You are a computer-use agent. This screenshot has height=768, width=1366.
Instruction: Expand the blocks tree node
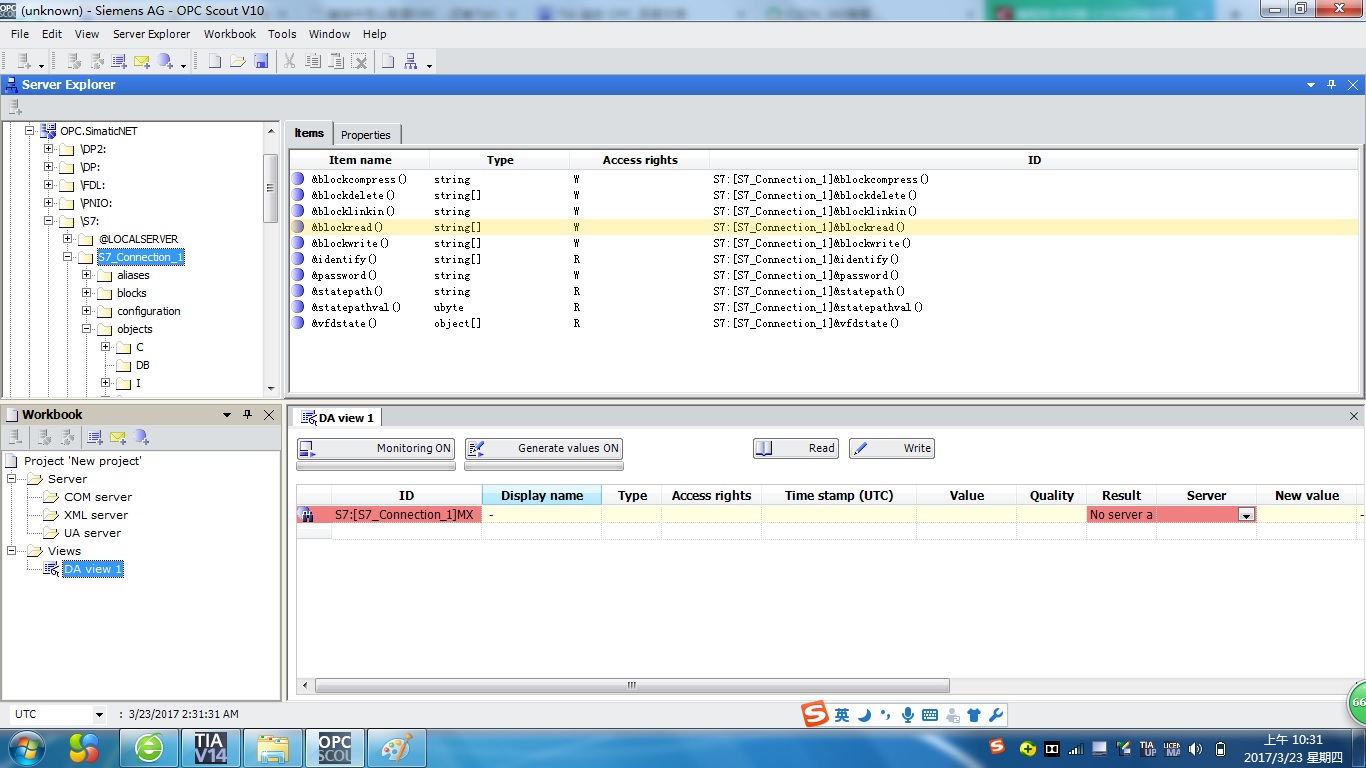86,293
